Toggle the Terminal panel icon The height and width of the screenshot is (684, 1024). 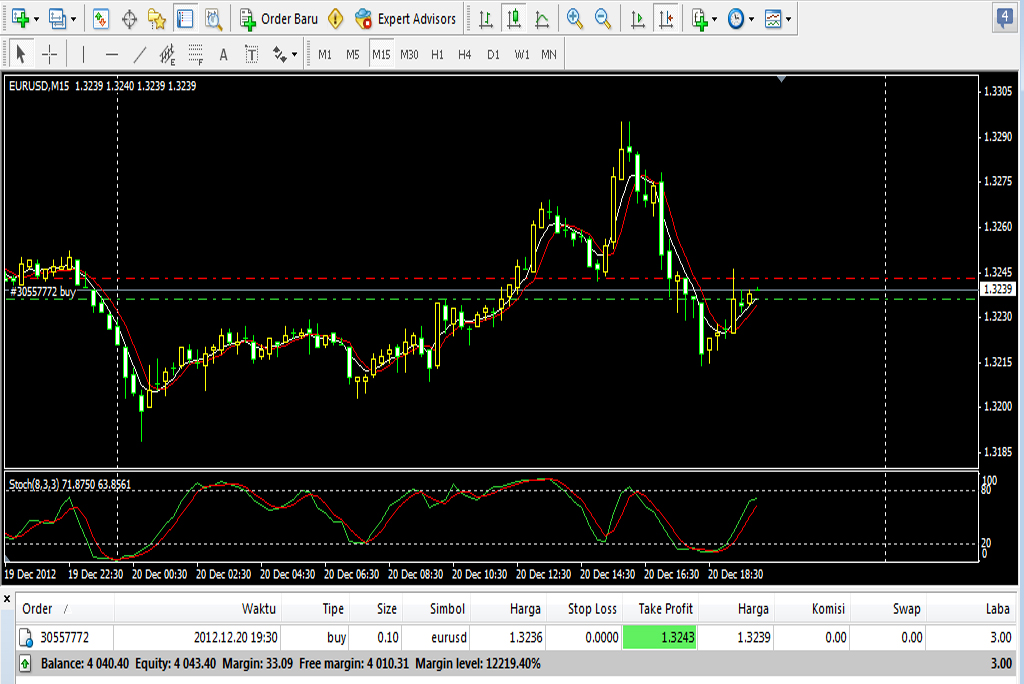tap(185, 19)
